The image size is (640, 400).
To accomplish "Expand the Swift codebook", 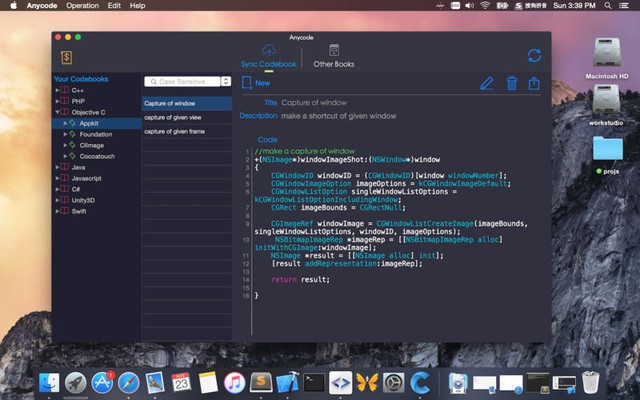I will pos(58,211).
